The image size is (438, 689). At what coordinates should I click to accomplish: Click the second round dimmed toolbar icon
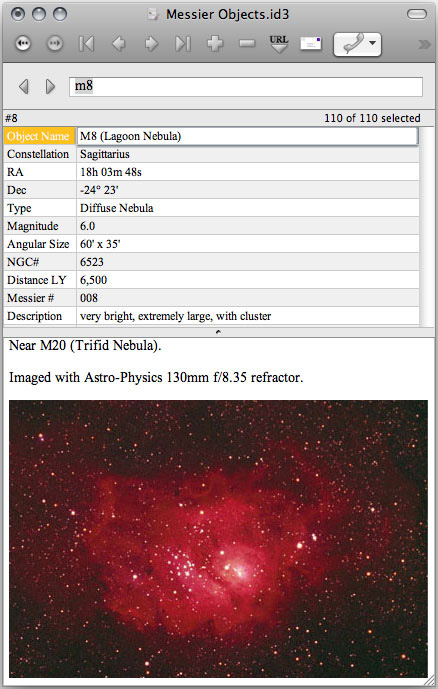pos(54,44)
